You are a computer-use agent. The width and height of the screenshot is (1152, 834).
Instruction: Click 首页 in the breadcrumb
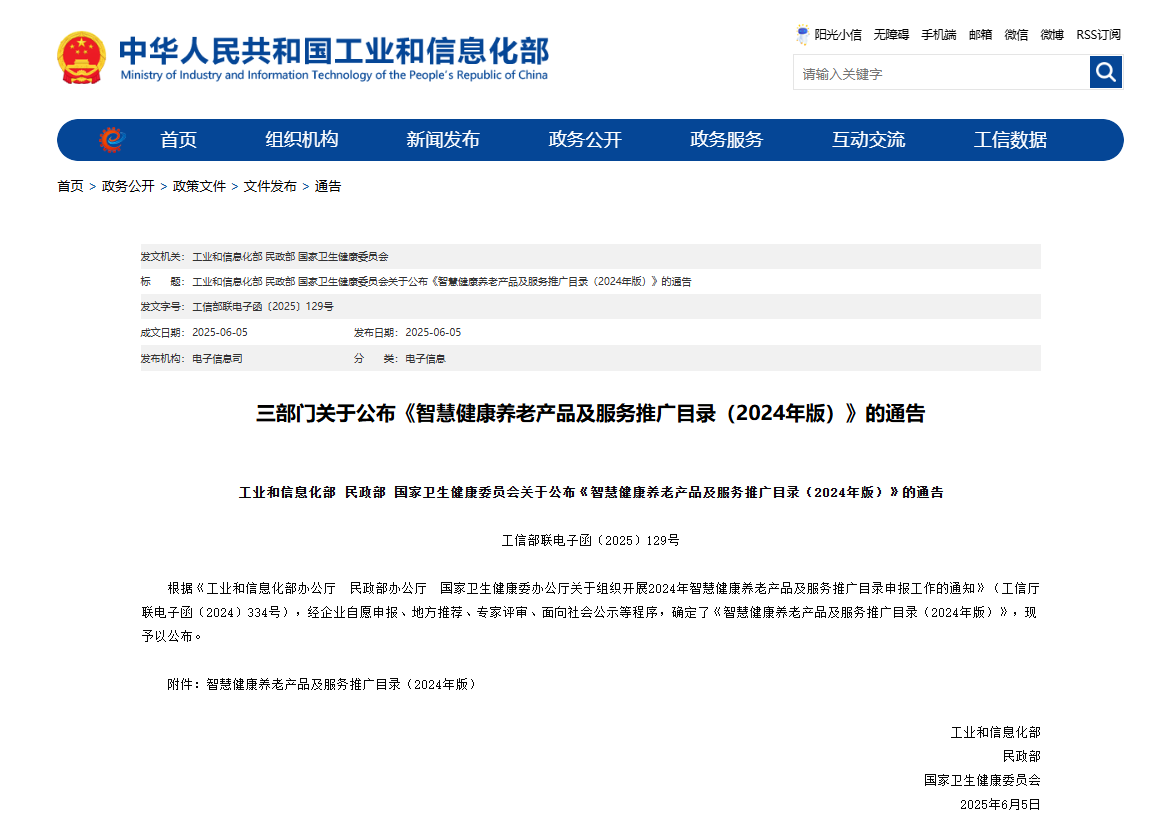[71, 187]
